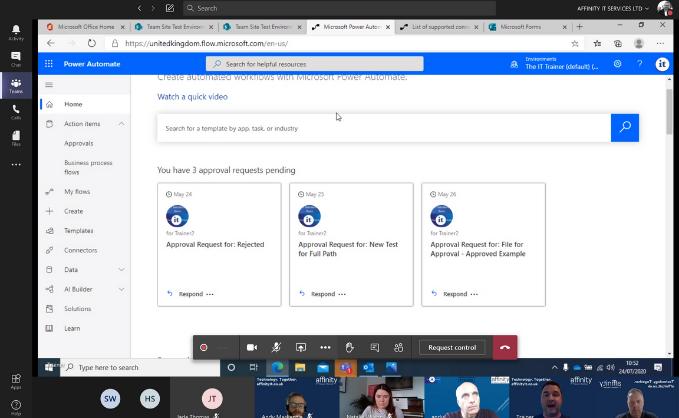This screenshot has width=679, height=418.
Task: Open Power Automate settings gear
Action: (x=618, y=64)
